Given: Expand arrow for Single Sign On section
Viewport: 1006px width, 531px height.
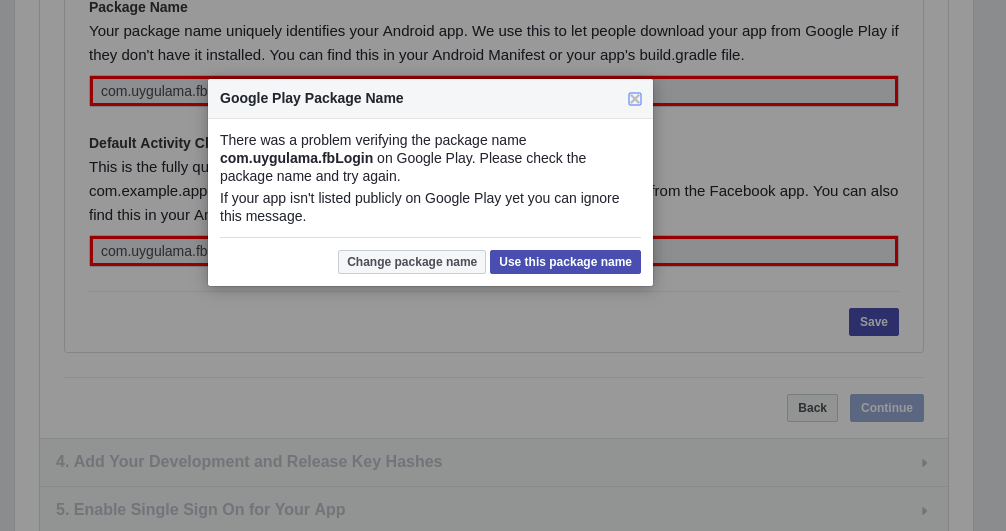Looking at the screenshot, I should pyautogui.click(x=924, y=511).
